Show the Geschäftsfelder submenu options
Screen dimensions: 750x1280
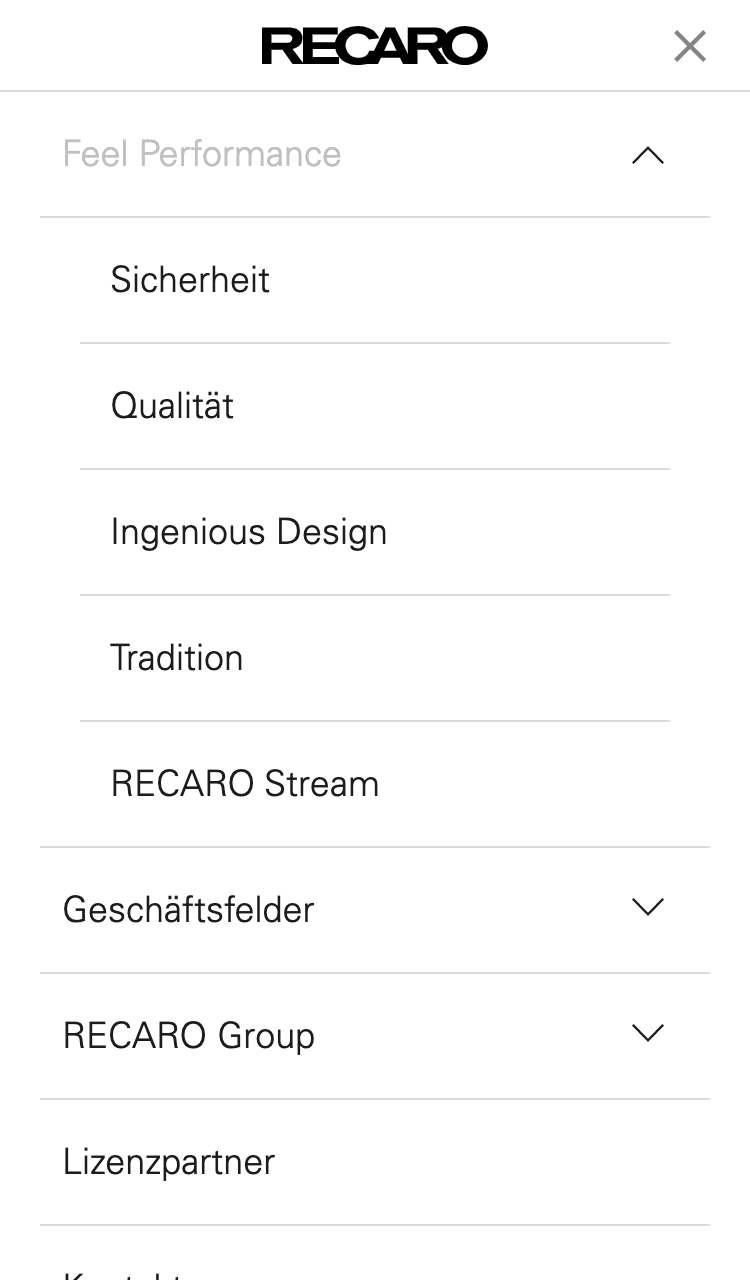(648, 907)
